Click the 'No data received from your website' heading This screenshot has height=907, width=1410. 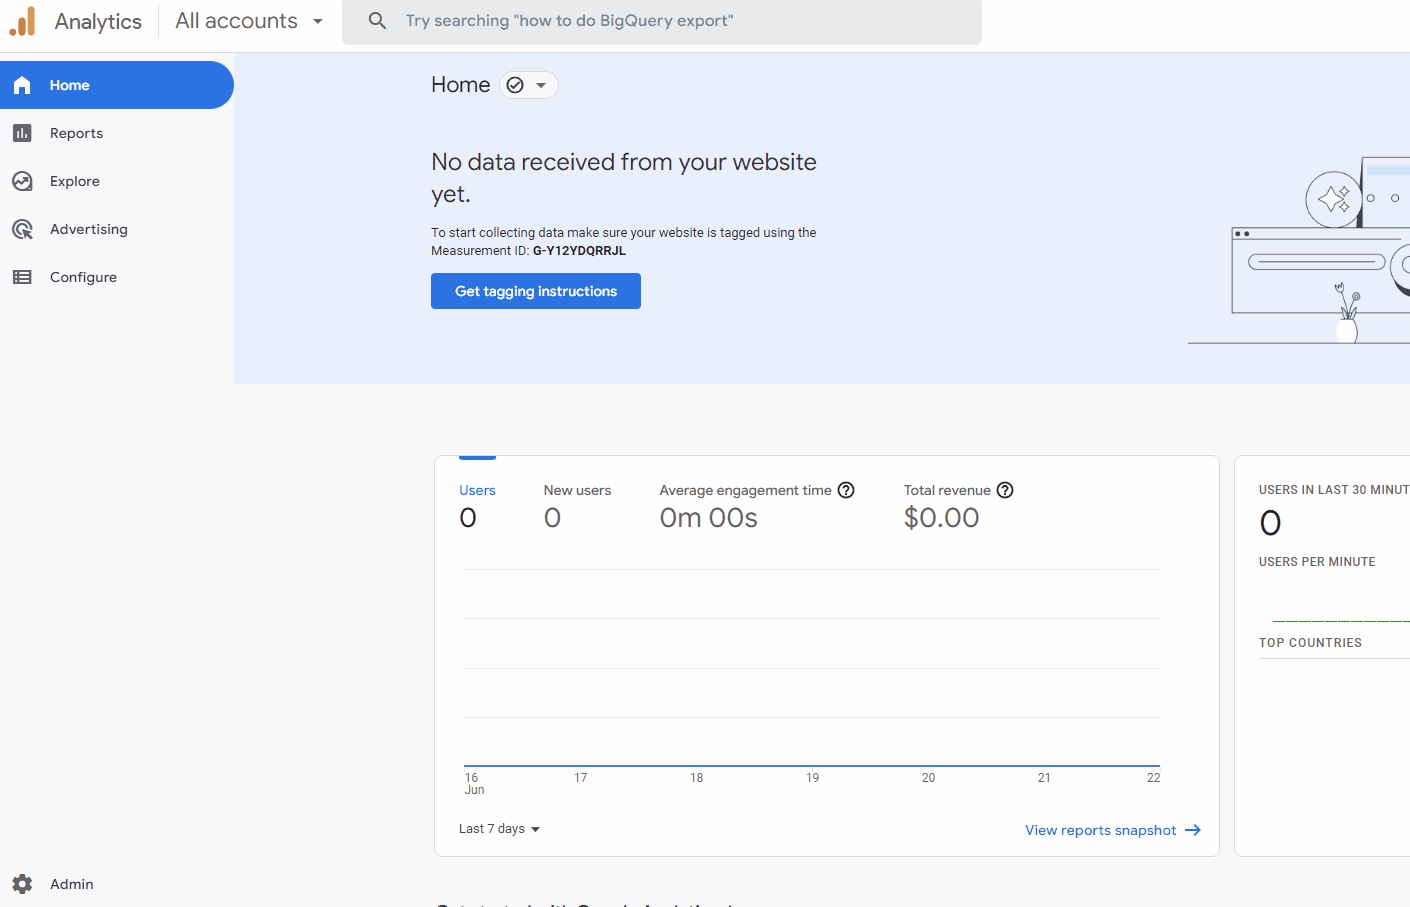coord(624,178)
